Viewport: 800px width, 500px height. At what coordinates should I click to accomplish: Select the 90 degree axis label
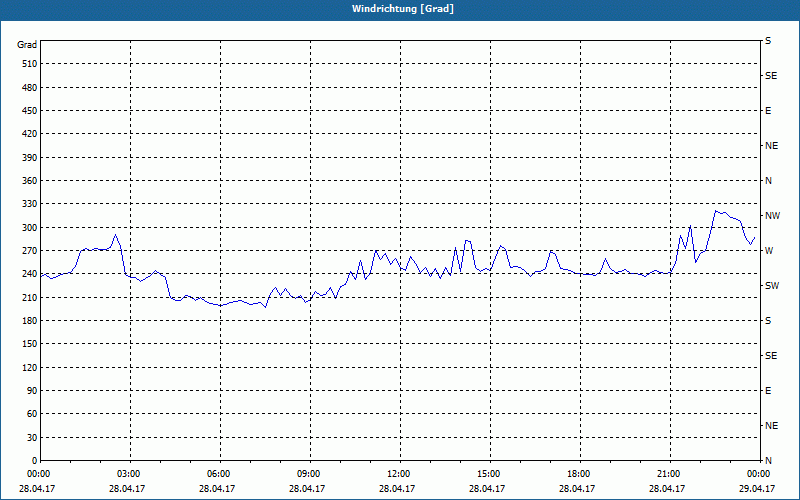coord(32,391)
